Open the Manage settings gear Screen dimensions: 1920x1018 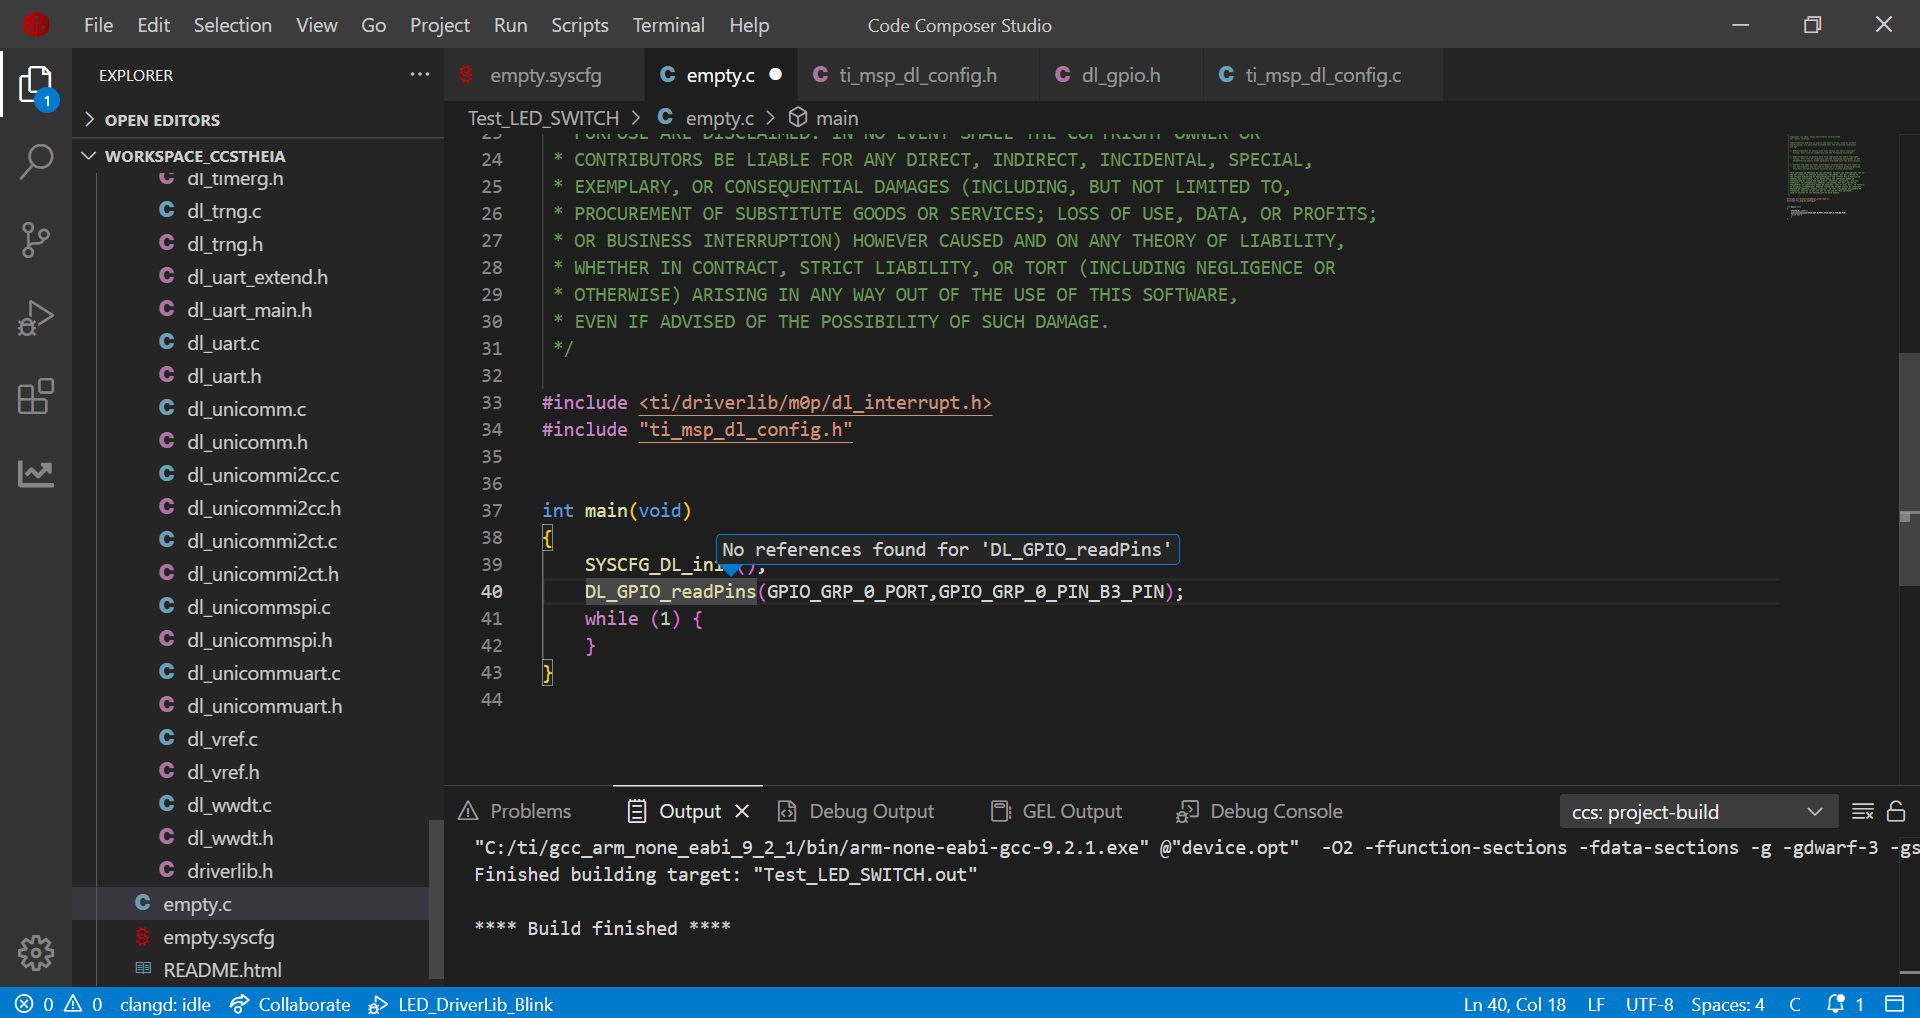36,953
